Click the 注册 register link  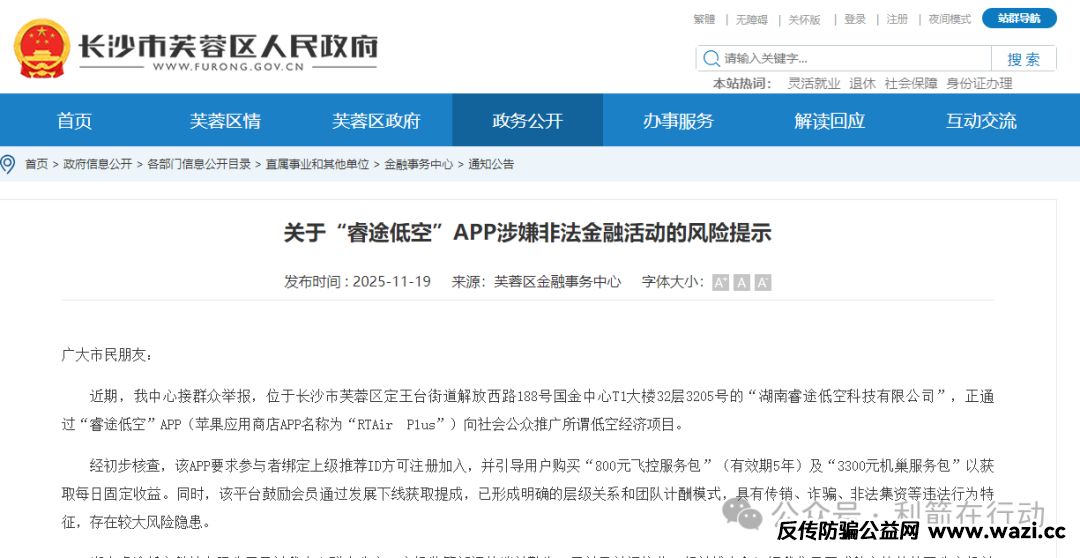[x=897, y=19]
